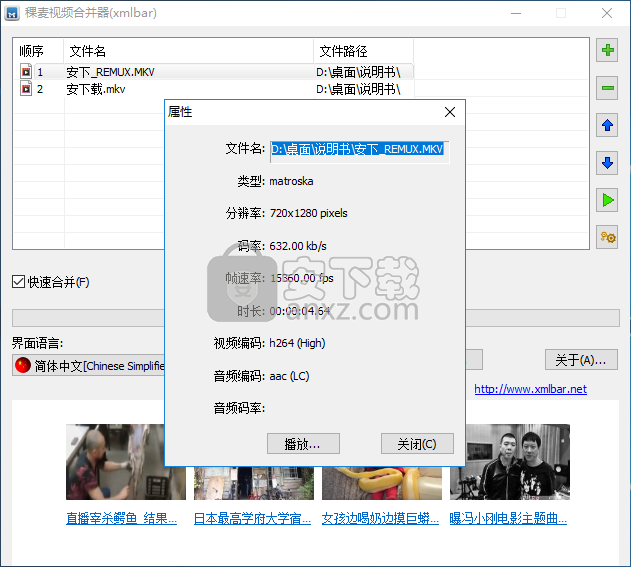Start merging with the green play icon

tap(607, 200)
